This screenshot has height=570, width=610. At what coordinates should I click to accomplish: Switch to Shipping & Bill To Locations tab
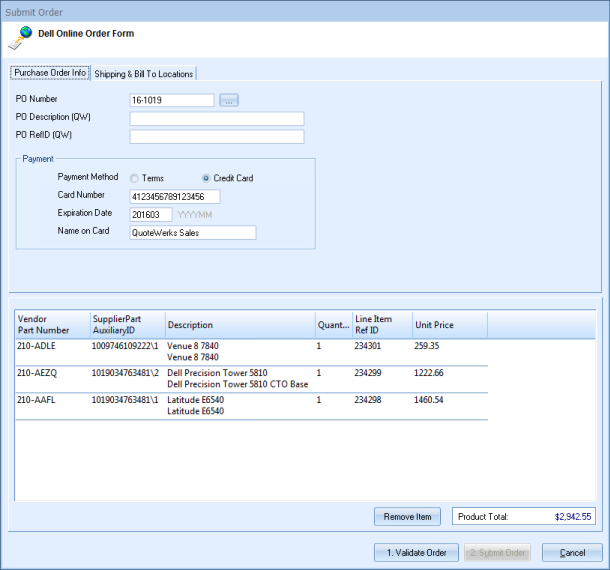[144, 74]
